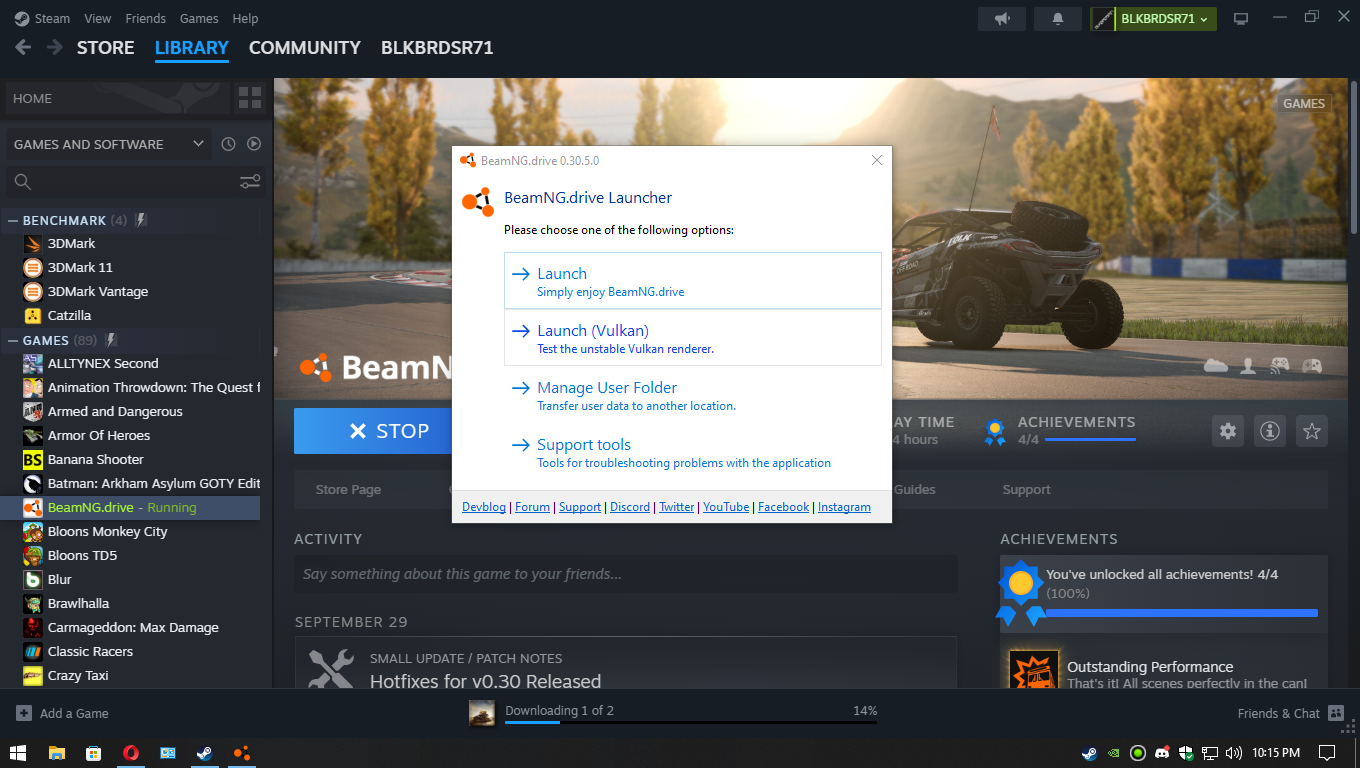Click the download progress bar

(x=691, y=723)
